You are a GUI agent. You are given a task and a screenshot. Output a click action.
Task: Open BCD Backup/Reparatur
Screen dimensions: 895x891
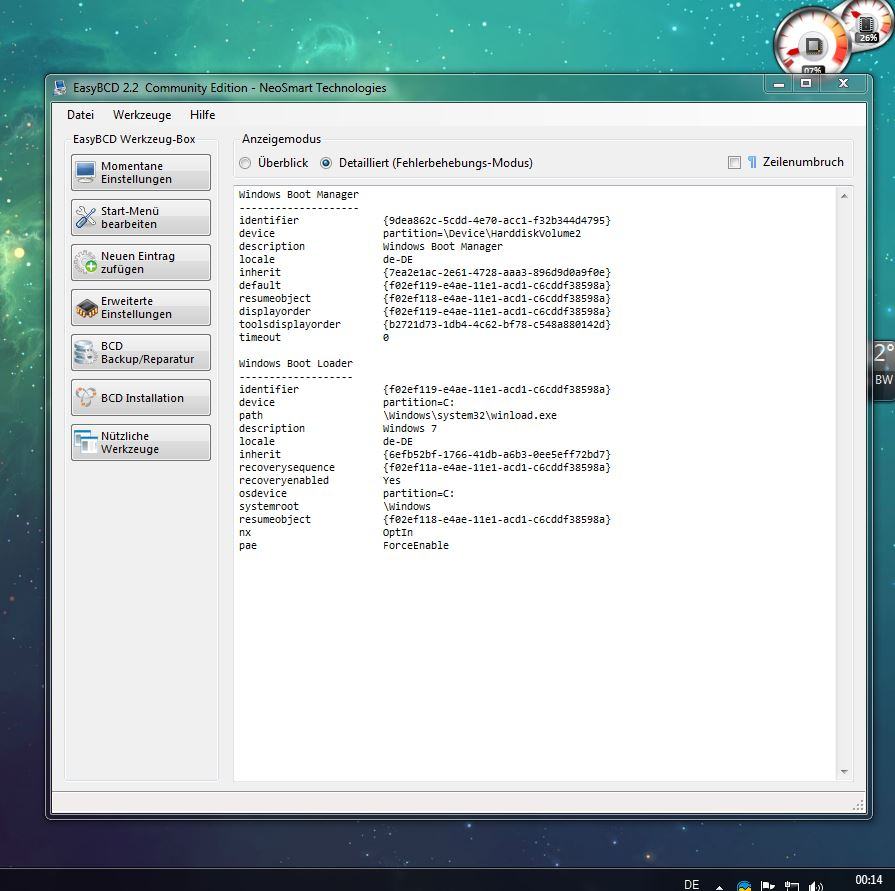(141, 353)
